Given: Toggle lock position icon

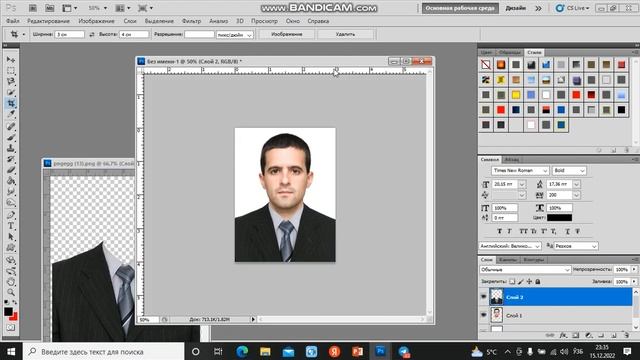Looking at the screenshot, I should [529, 281].
